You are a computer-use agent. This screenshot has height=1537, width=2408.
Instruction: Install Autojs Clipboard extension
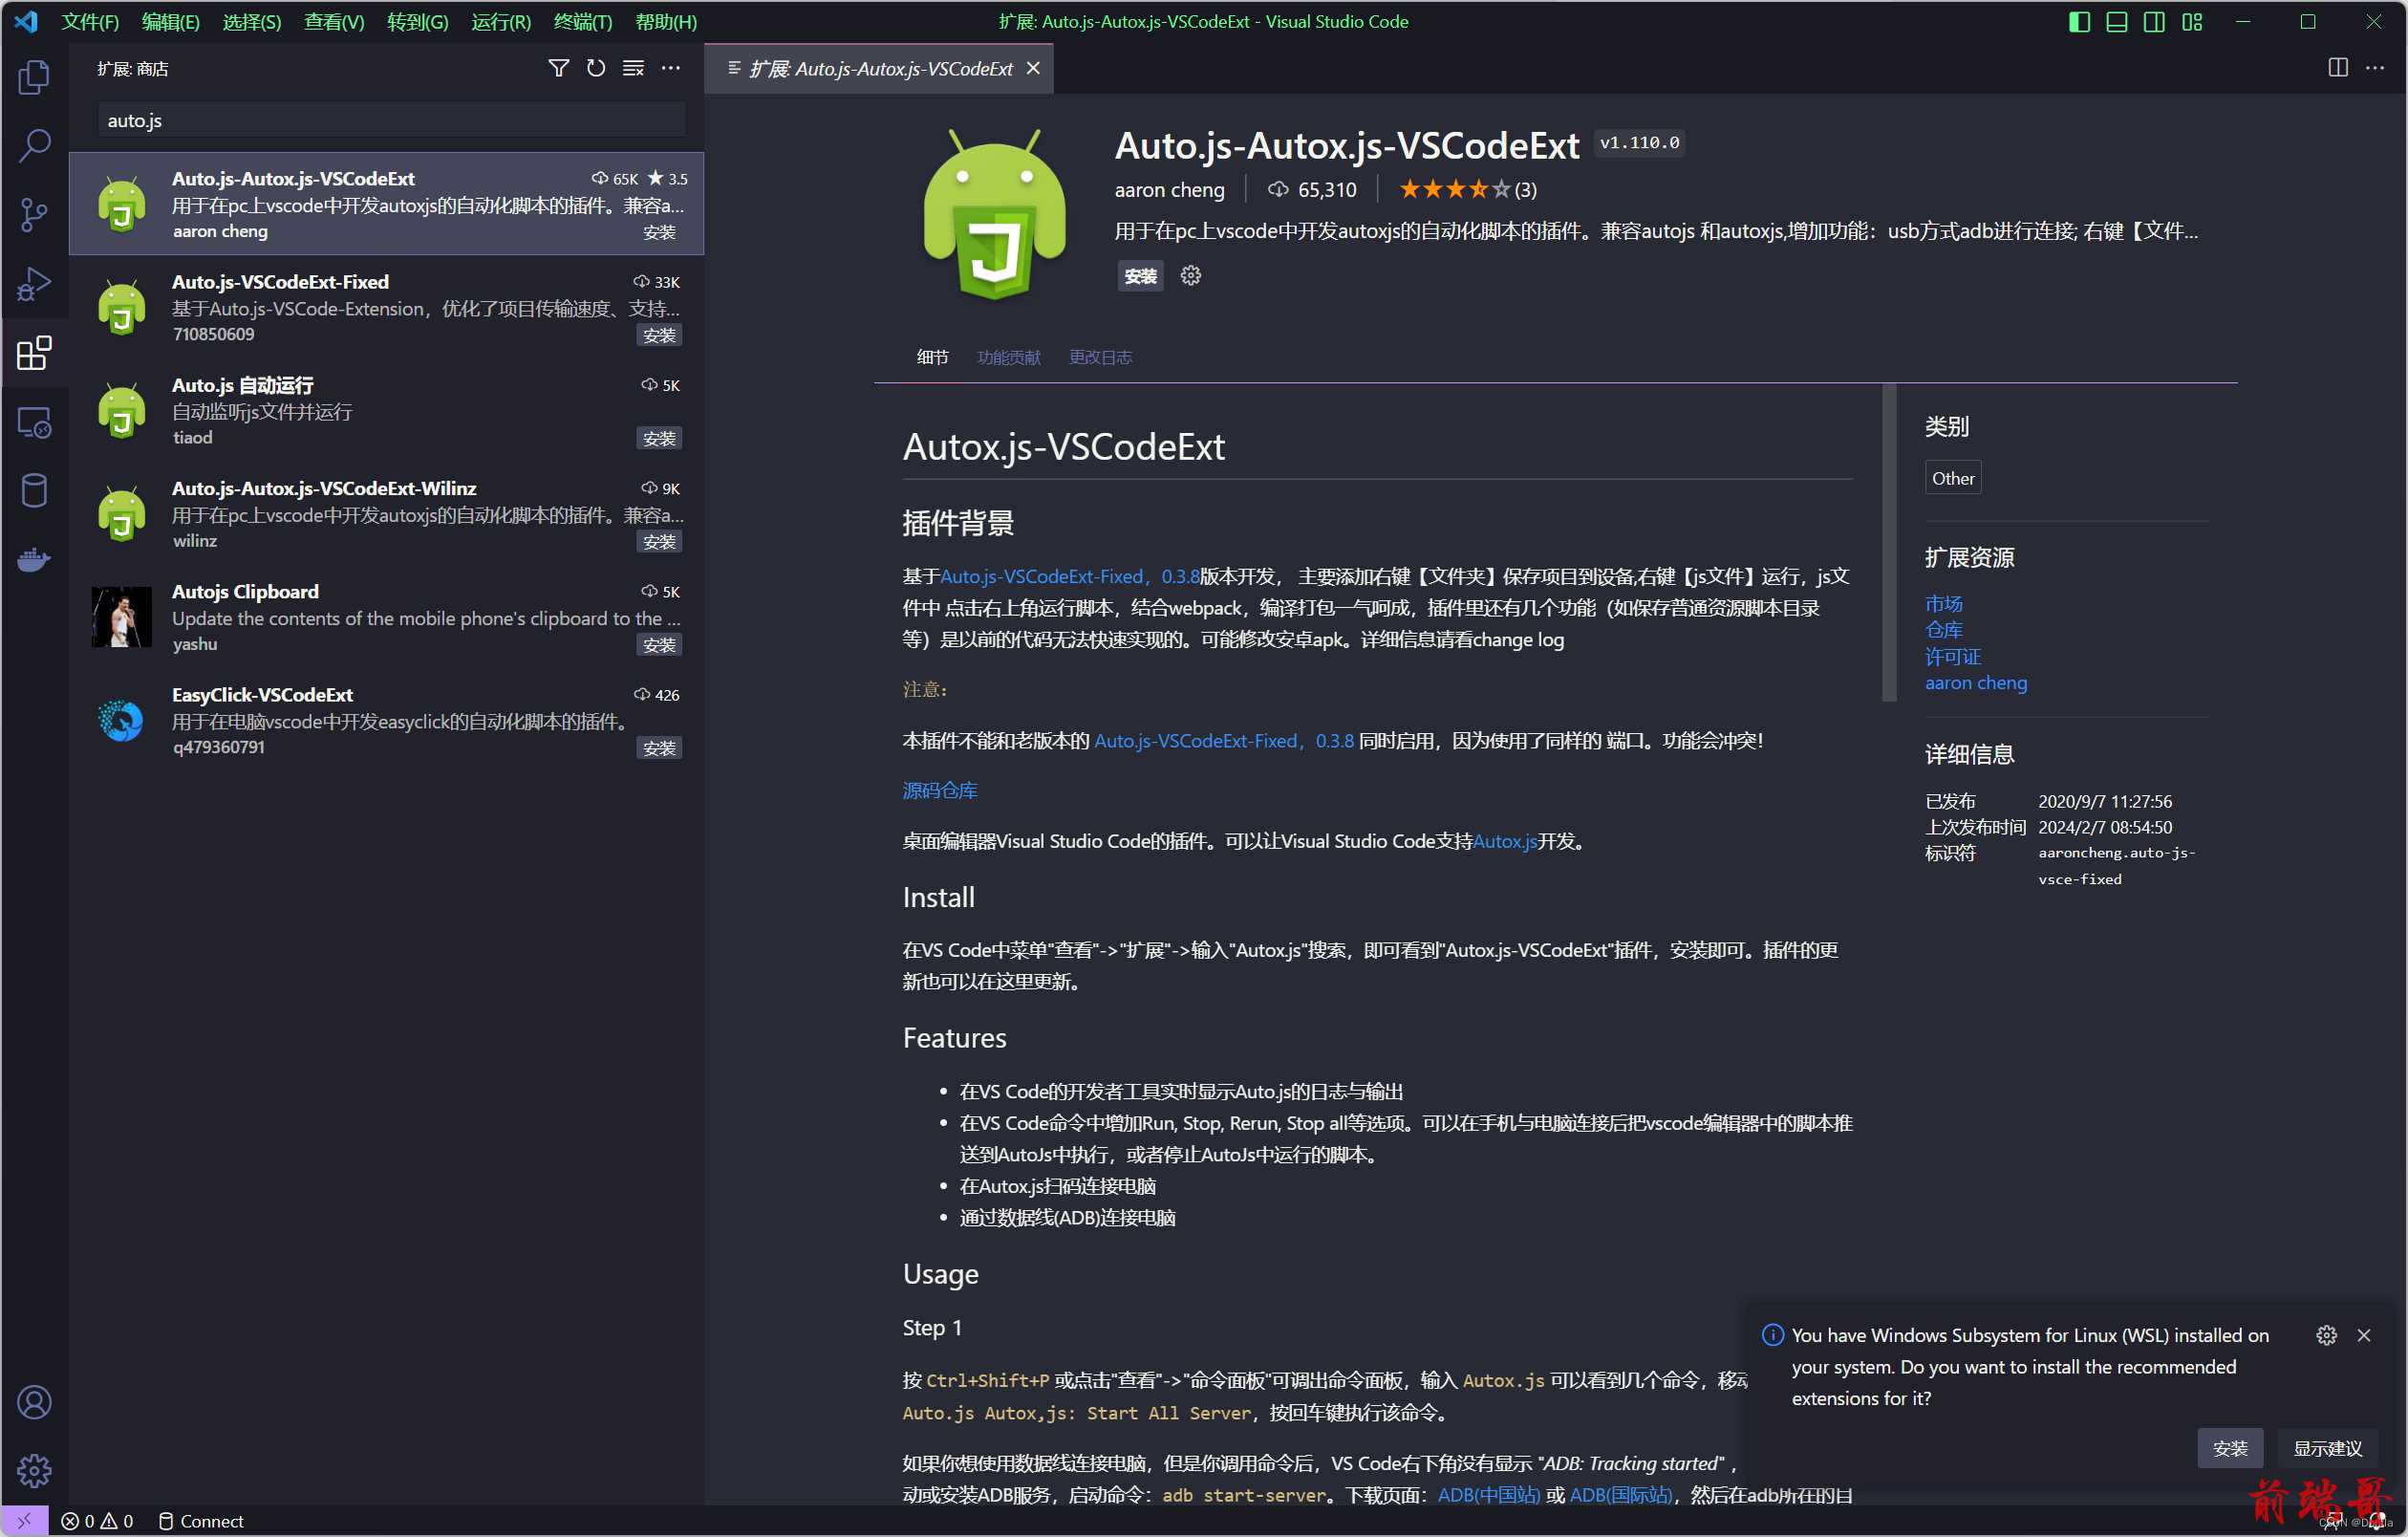coord(659,645)
